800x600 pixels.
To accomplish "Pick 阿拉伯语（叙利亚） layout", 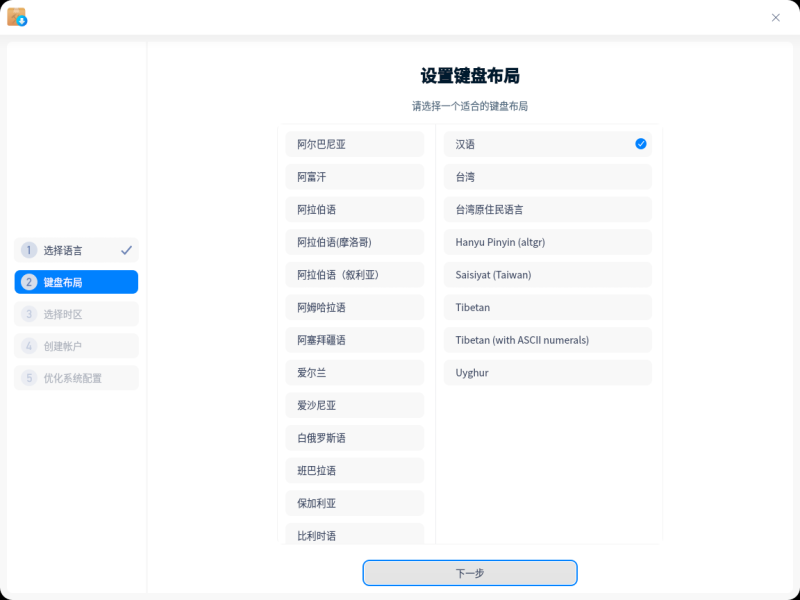I will point(355,275).
